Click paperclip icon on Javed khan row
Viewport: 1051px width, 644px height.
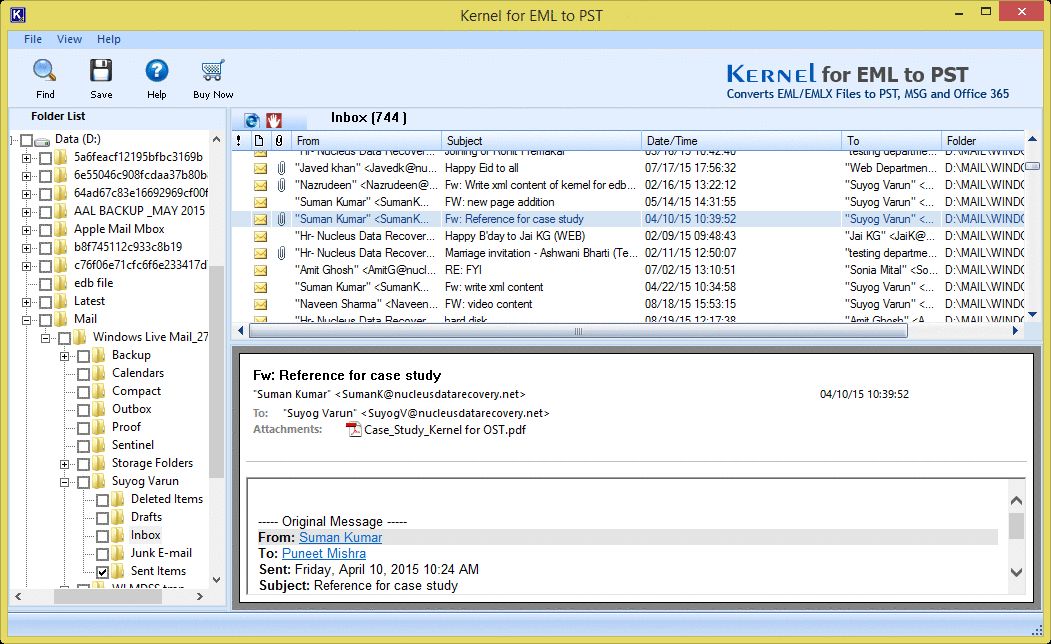click(x=281, y=168)
